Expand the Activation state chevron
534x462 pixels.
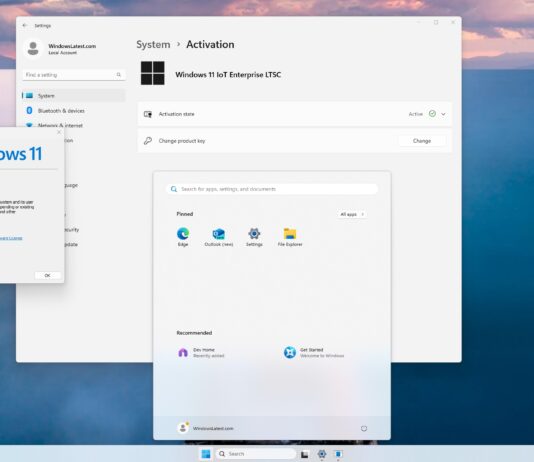click(443, 114)
